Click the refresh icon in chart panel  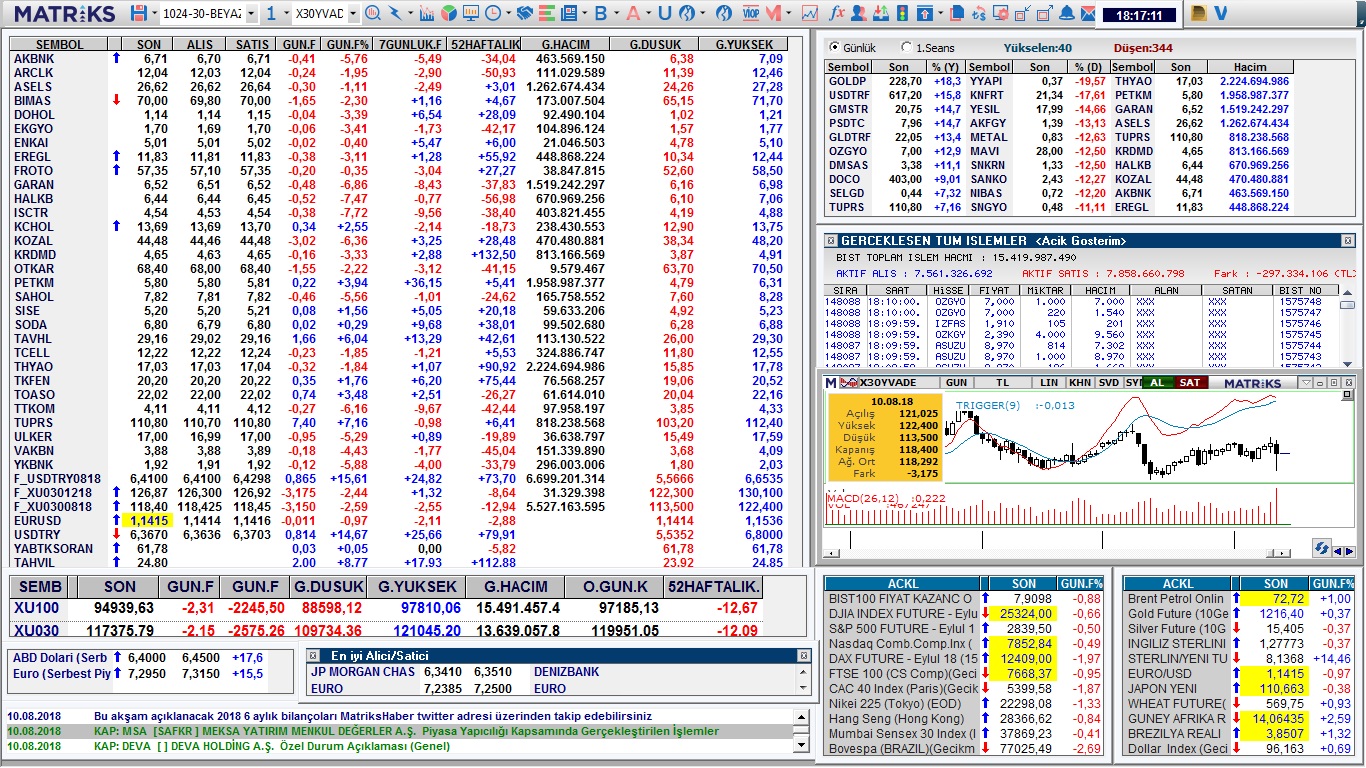(1321, 549)
